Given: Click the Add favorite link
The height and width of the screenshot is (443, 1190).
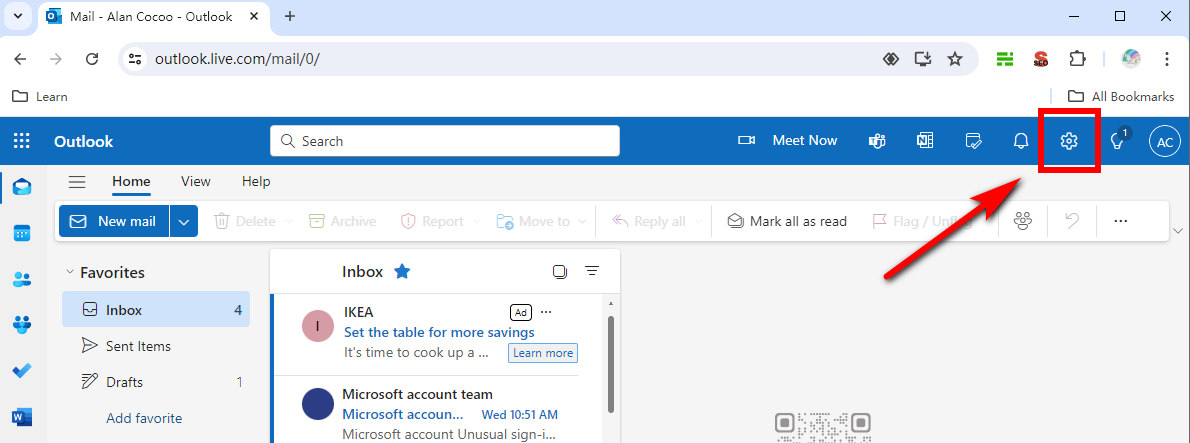Looking at the screenshot, I should pyautogui.click(x=144, y=418).
